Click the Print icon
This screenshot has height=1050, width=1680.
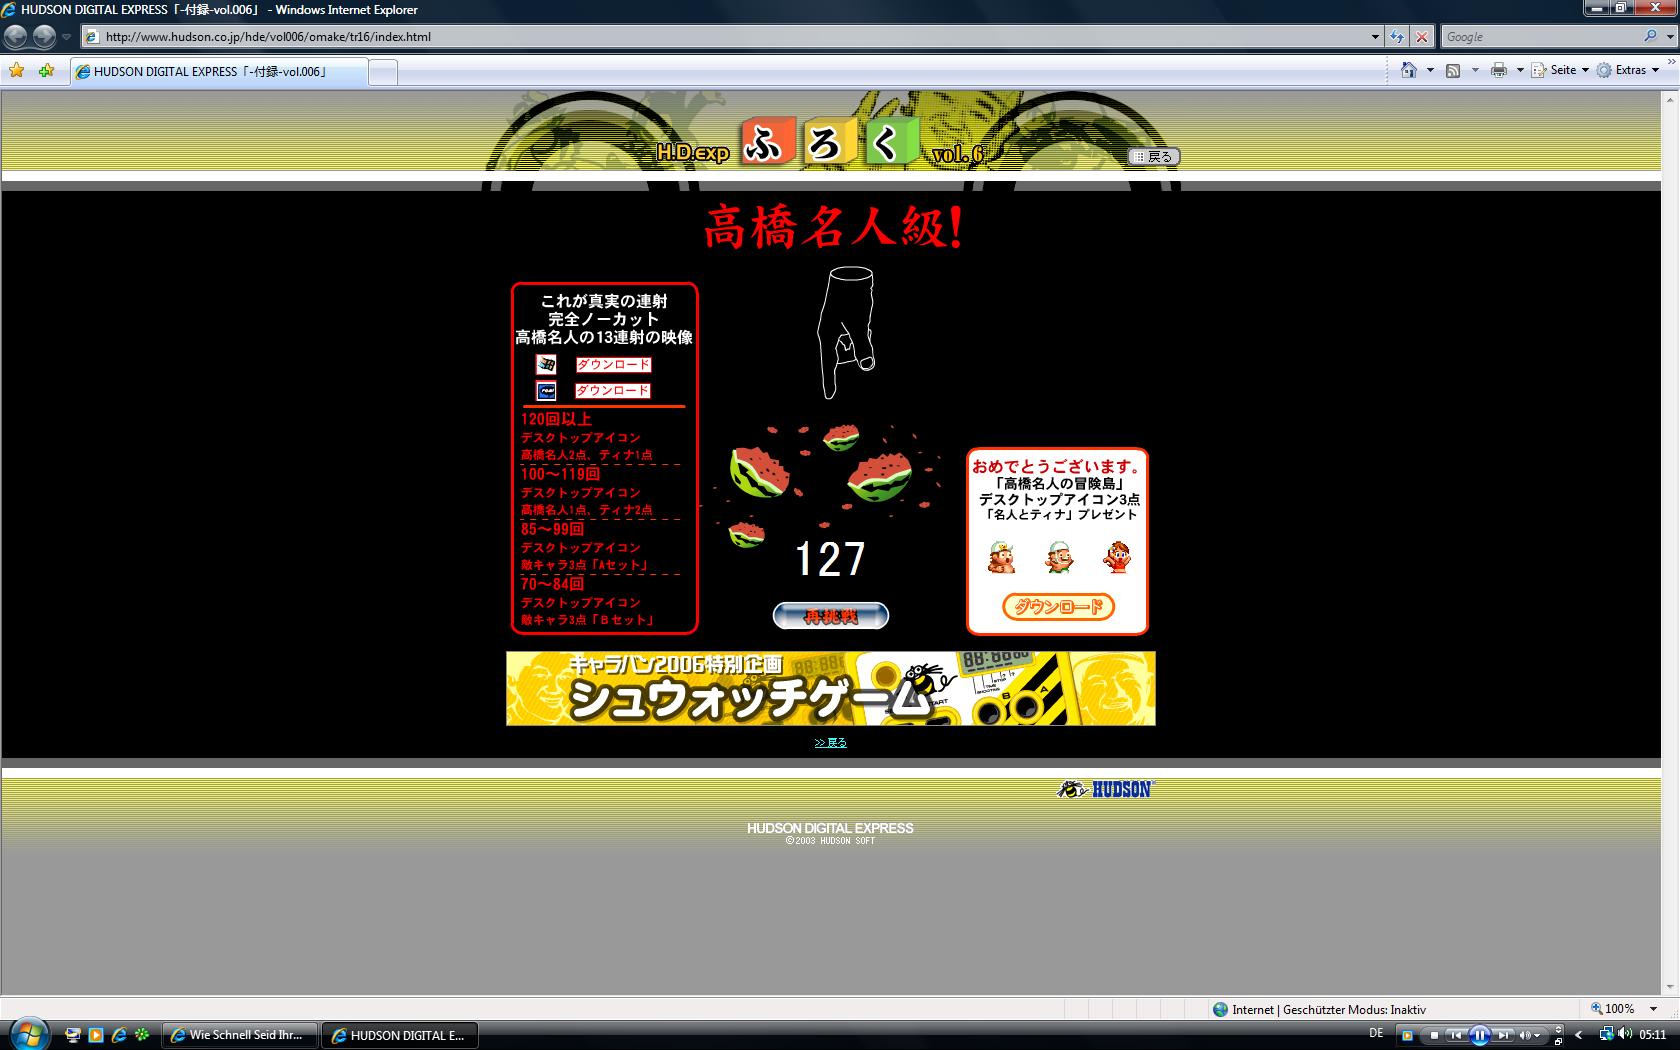(1499, 70)
